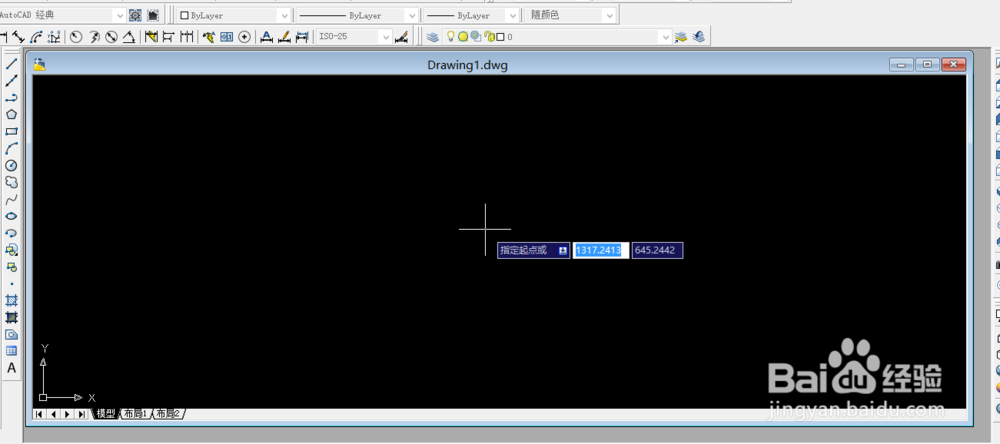The height and width of the screenshot is (444, 1000).
Task: Toggle layer 0 freeze sun icon
Action: pos(462,37)
